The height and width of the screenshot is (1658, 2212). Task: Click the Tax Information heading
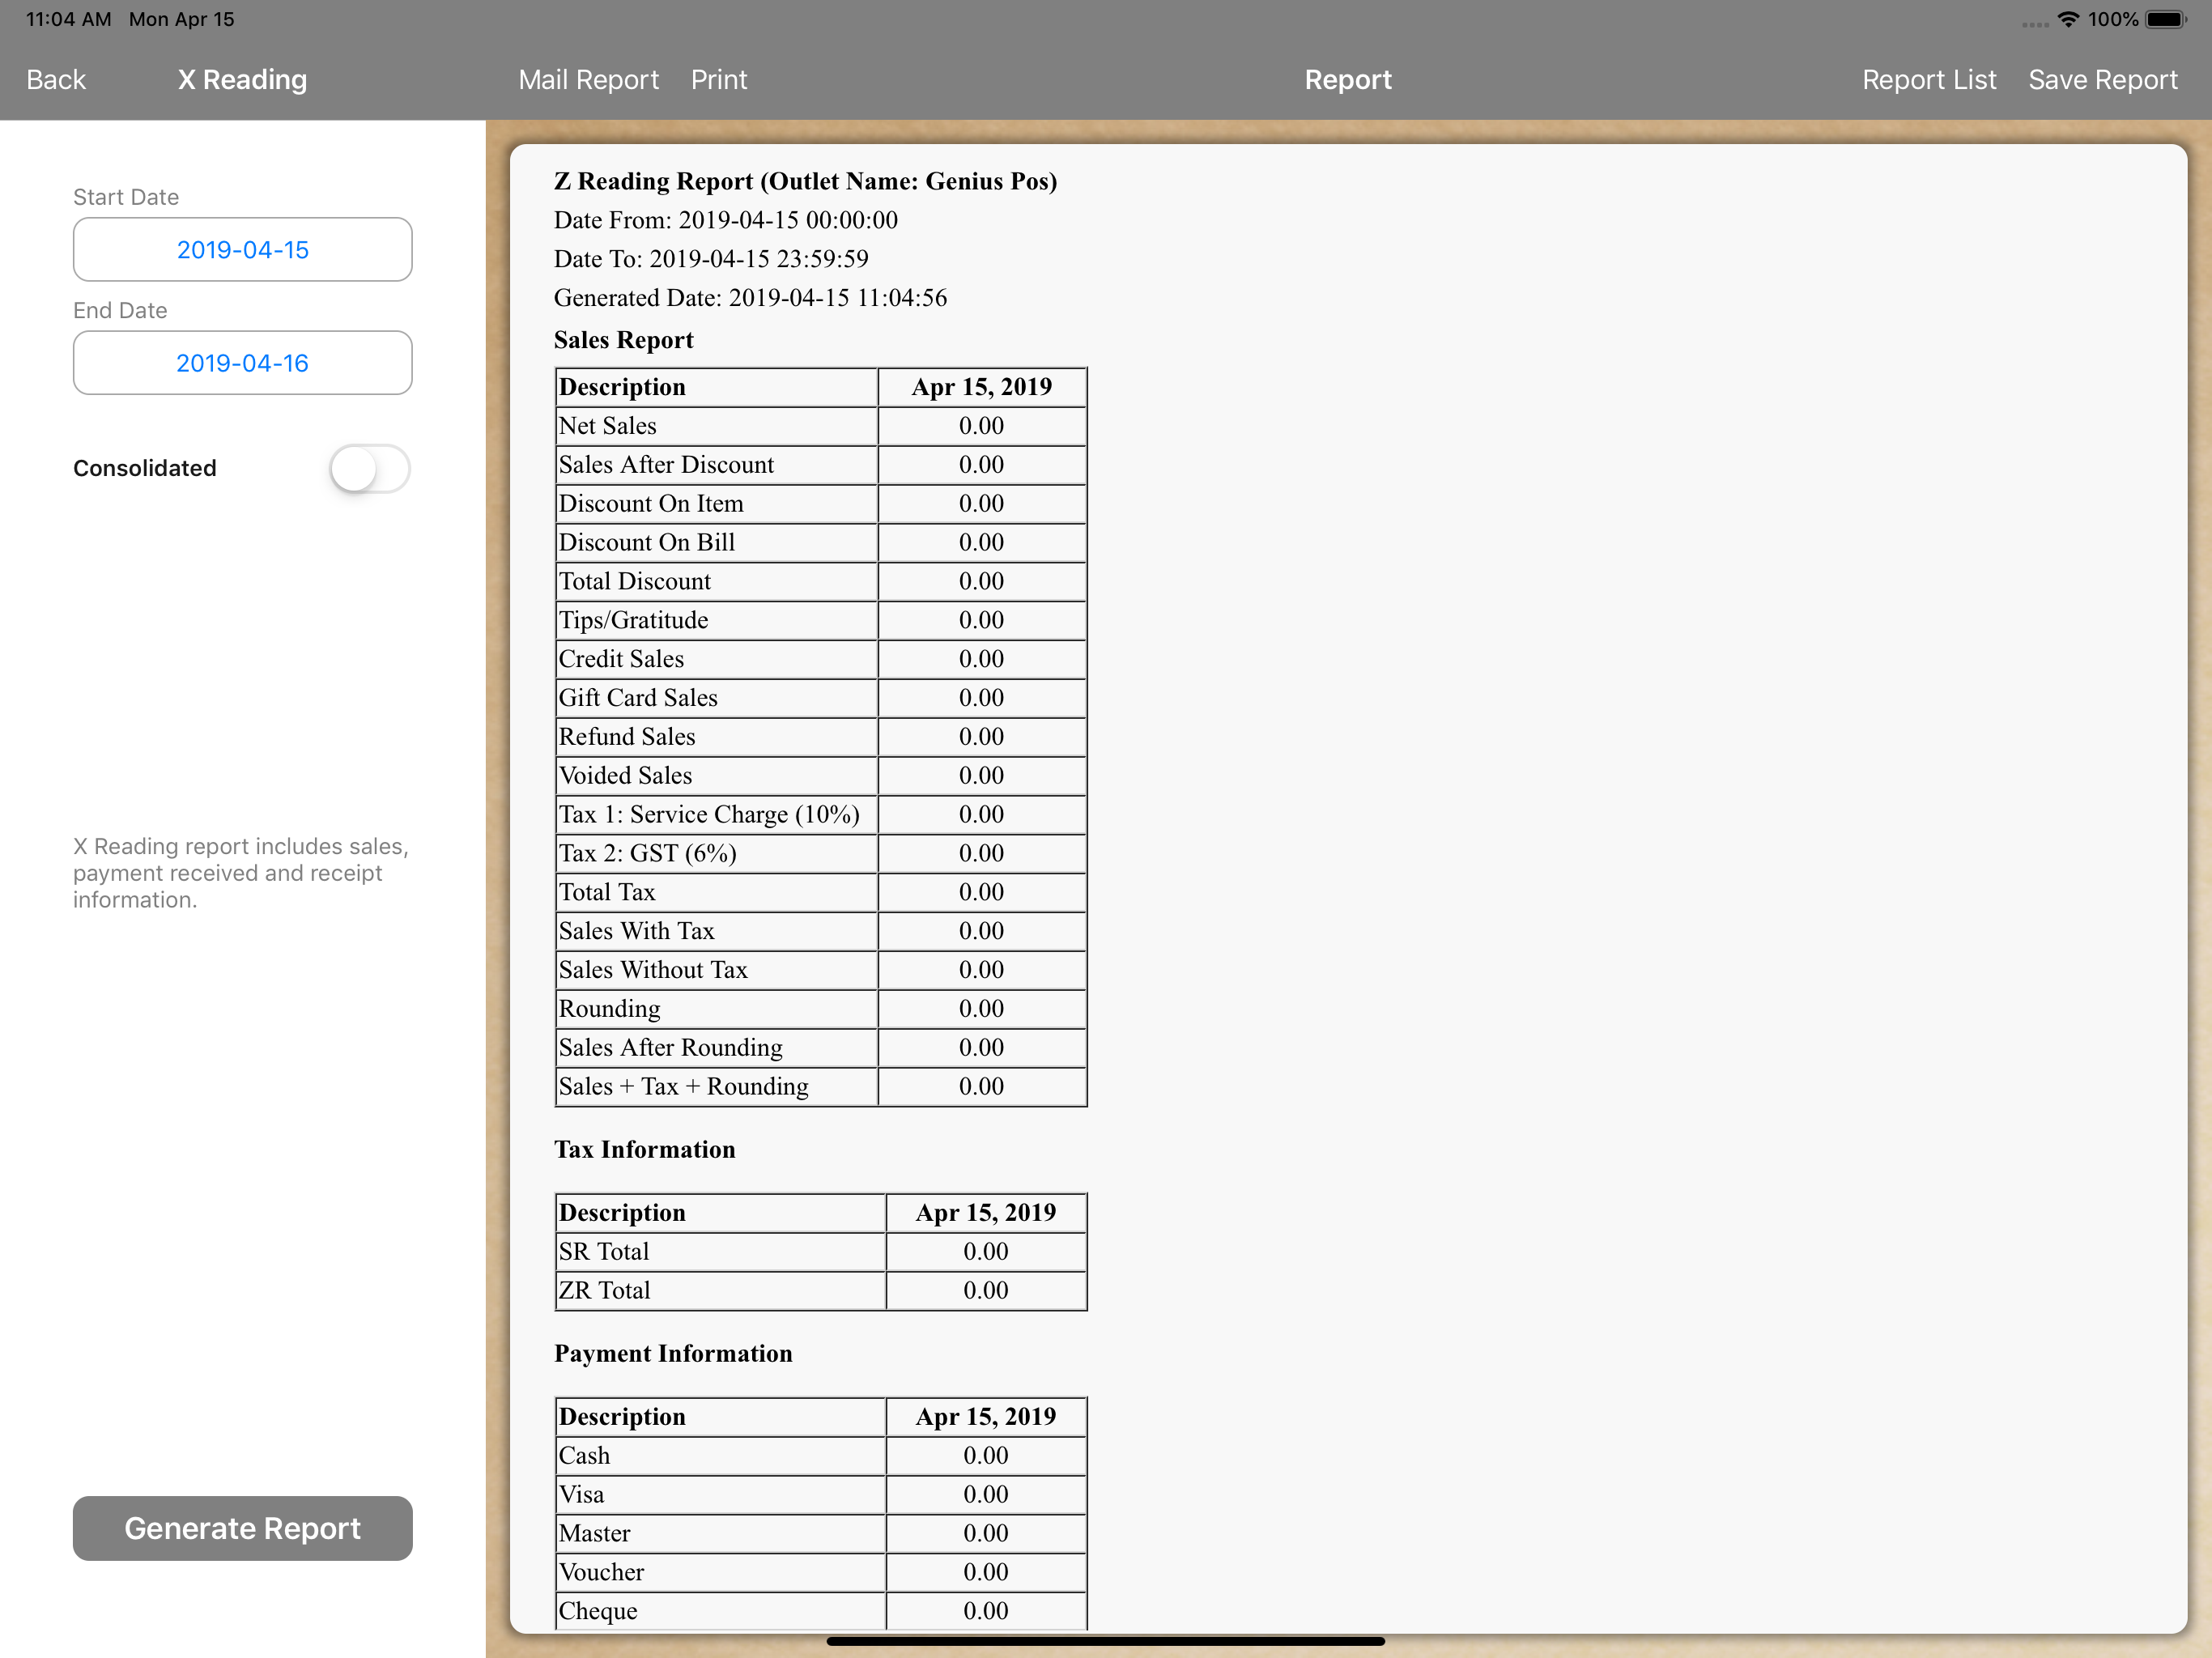(644, 1150)
